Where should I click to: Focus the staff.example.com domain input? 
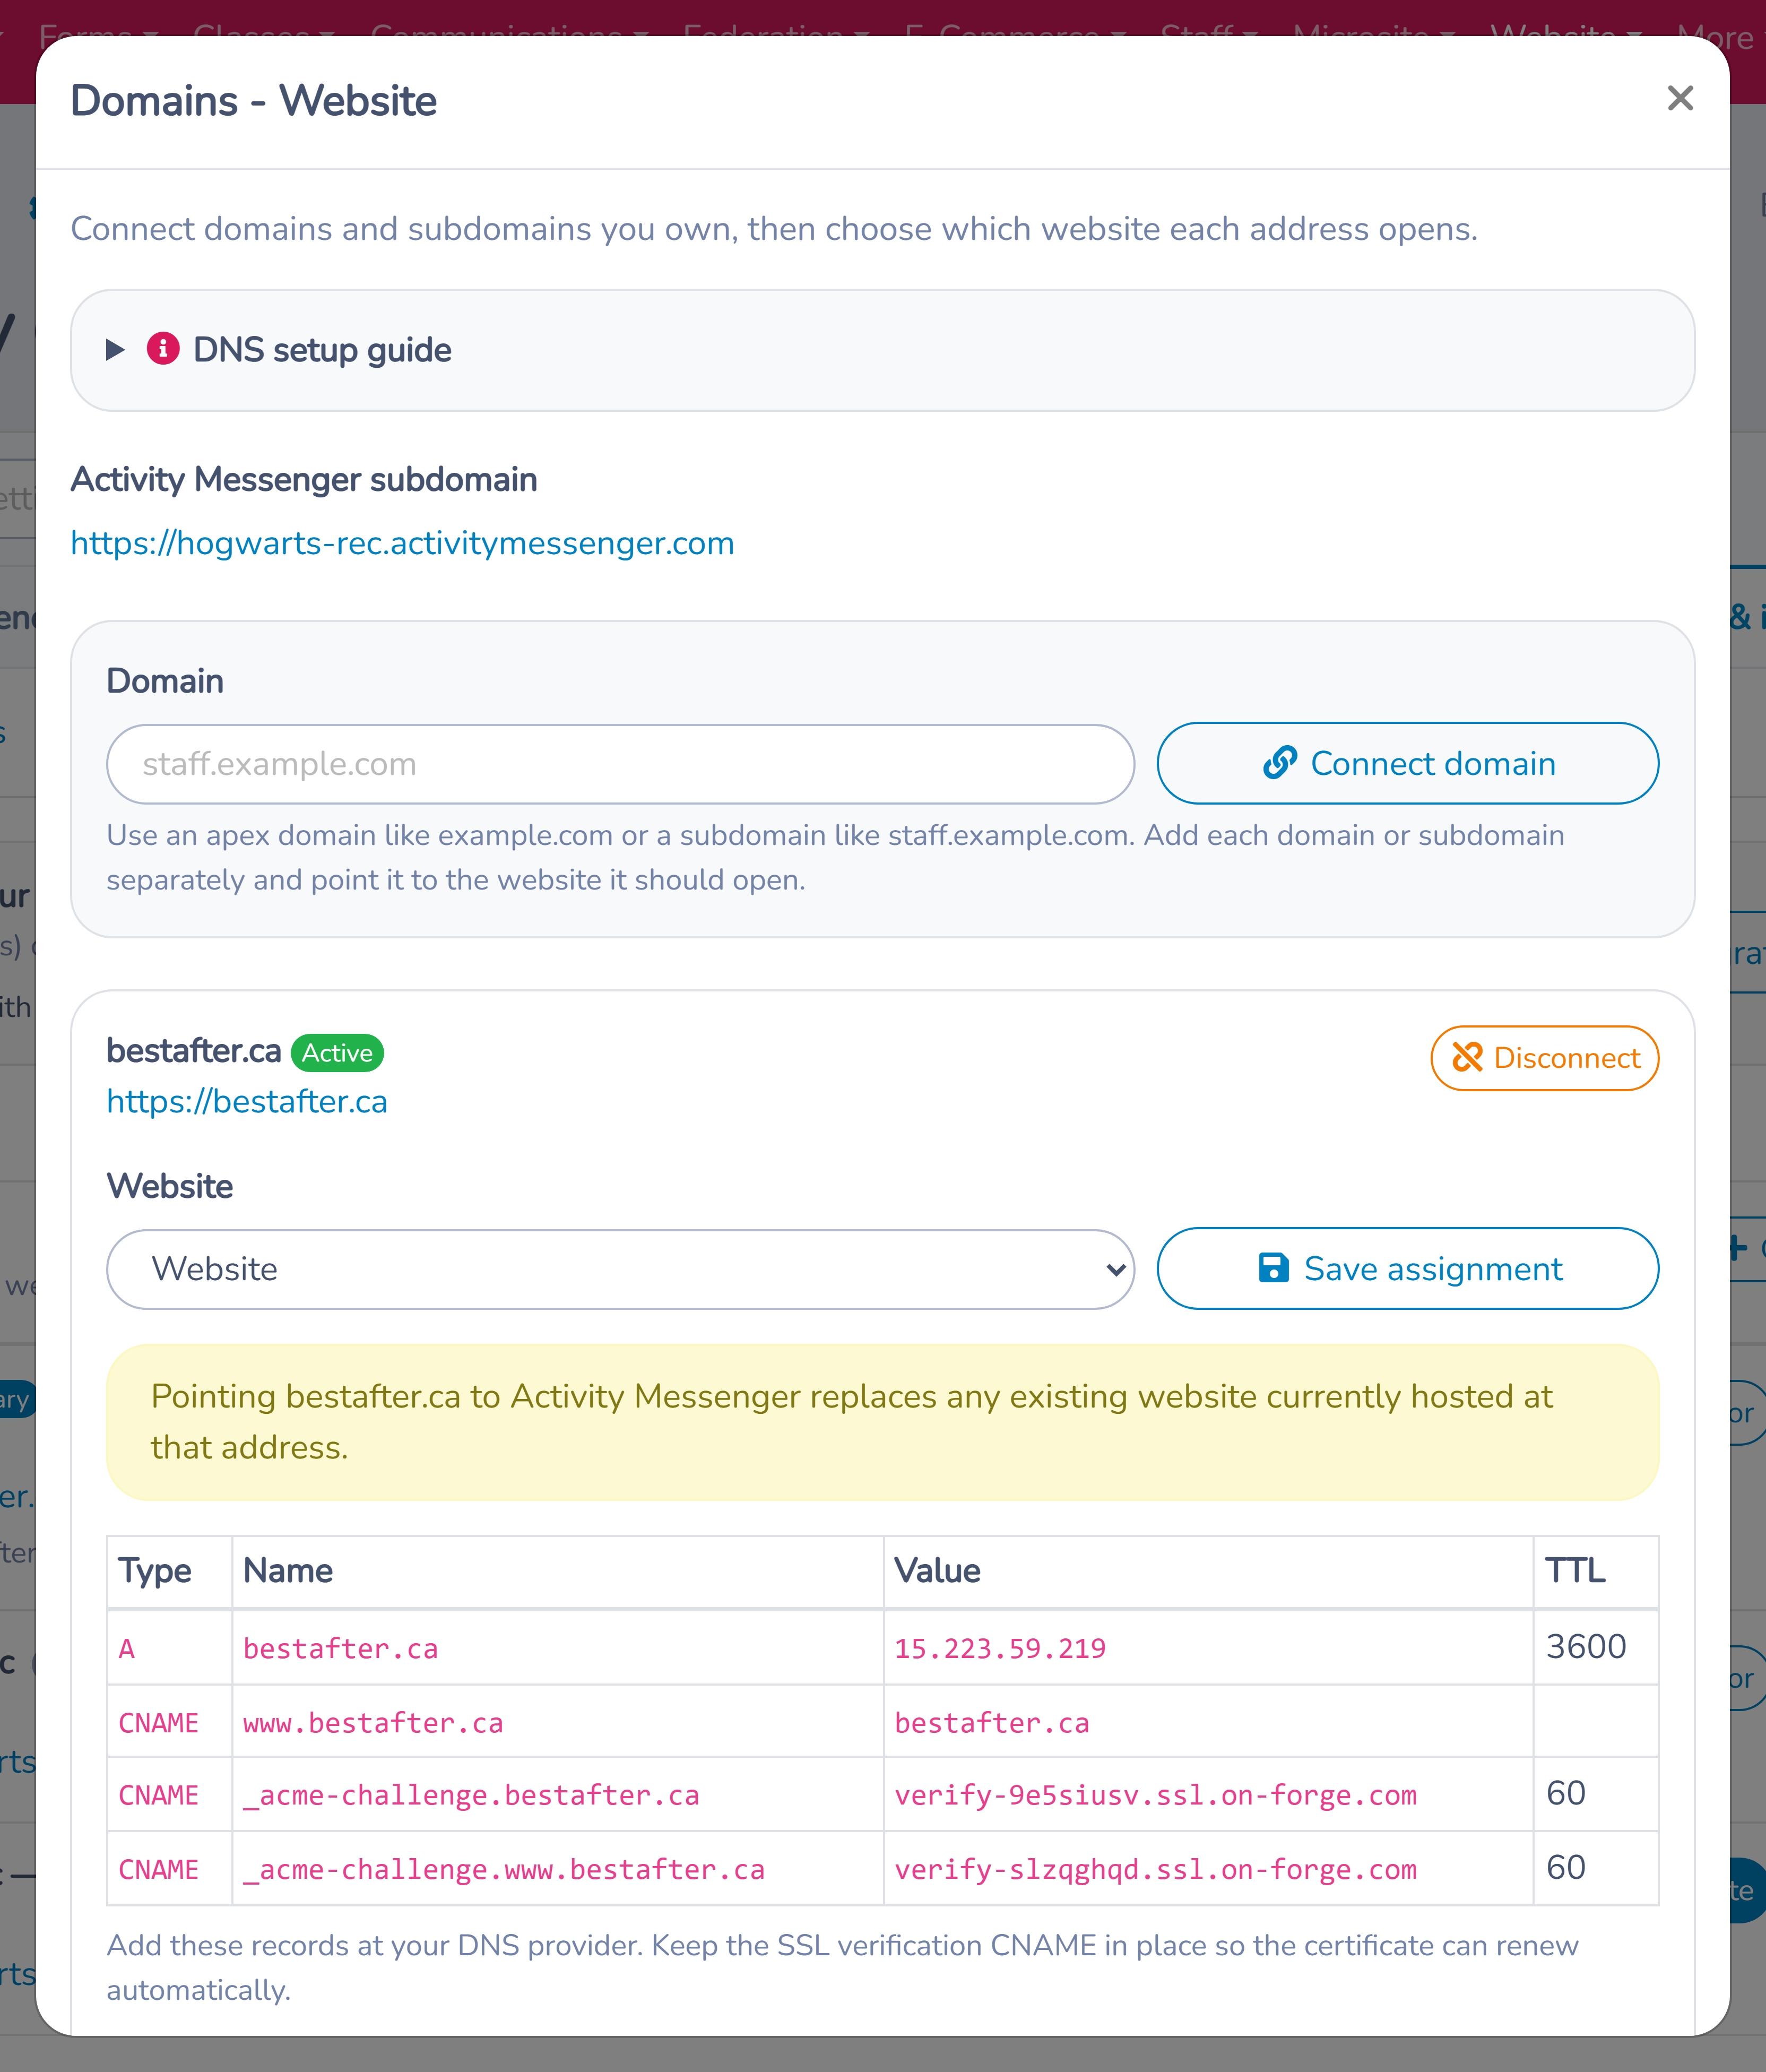pyautogui.click(x=620, y=764)
